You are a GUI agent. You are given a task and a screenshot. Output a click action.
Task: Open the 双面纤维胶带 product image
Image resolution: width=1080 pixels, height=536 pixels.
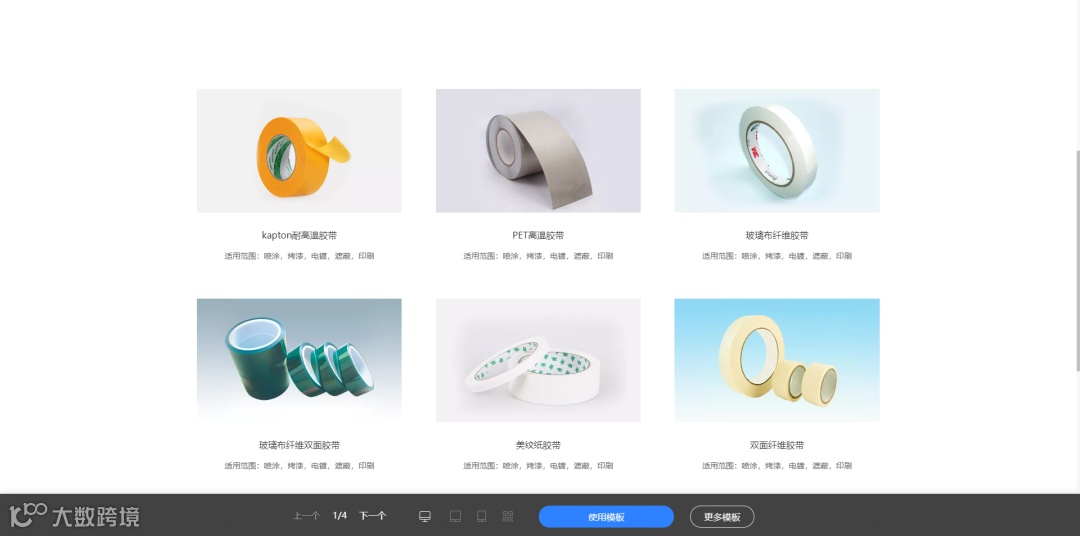[777, 360]
